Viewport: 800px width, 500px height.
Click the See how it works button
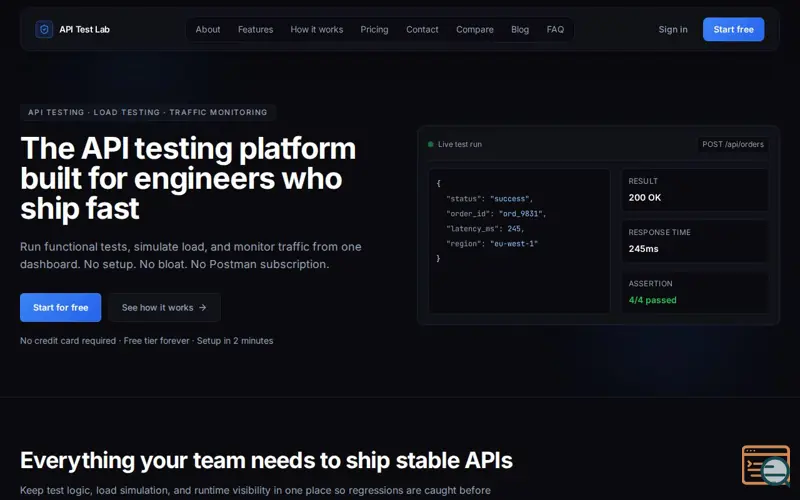tap(164, 308)
